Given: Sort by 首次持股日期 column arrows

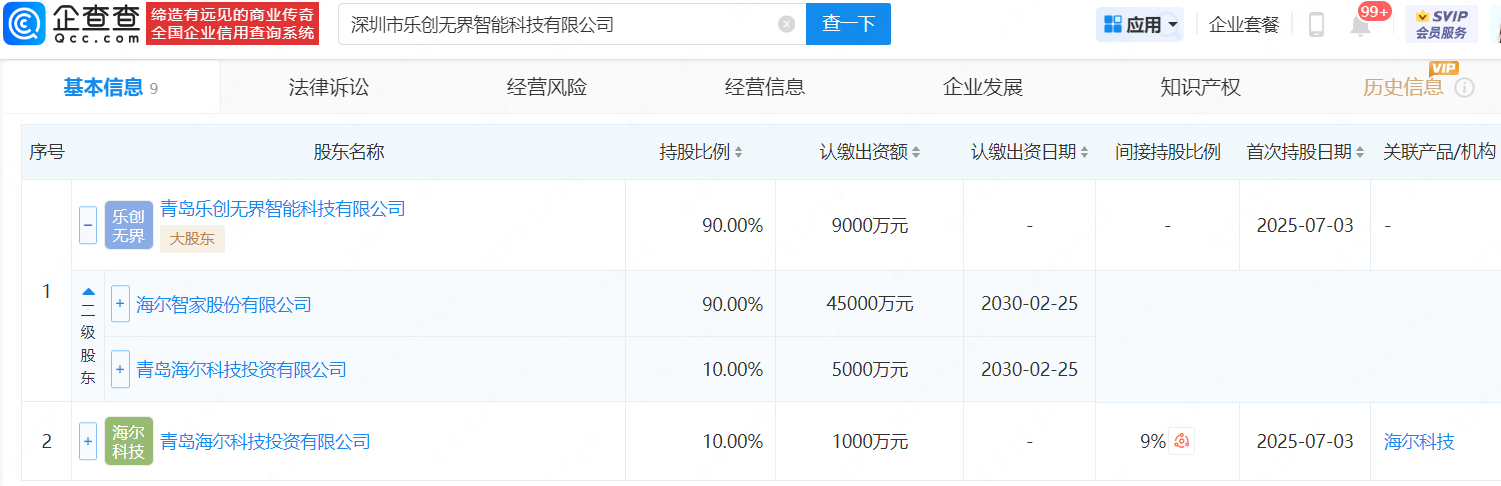Looking at the screenshot, I should pyautogui.click(x=1360, y=152).
